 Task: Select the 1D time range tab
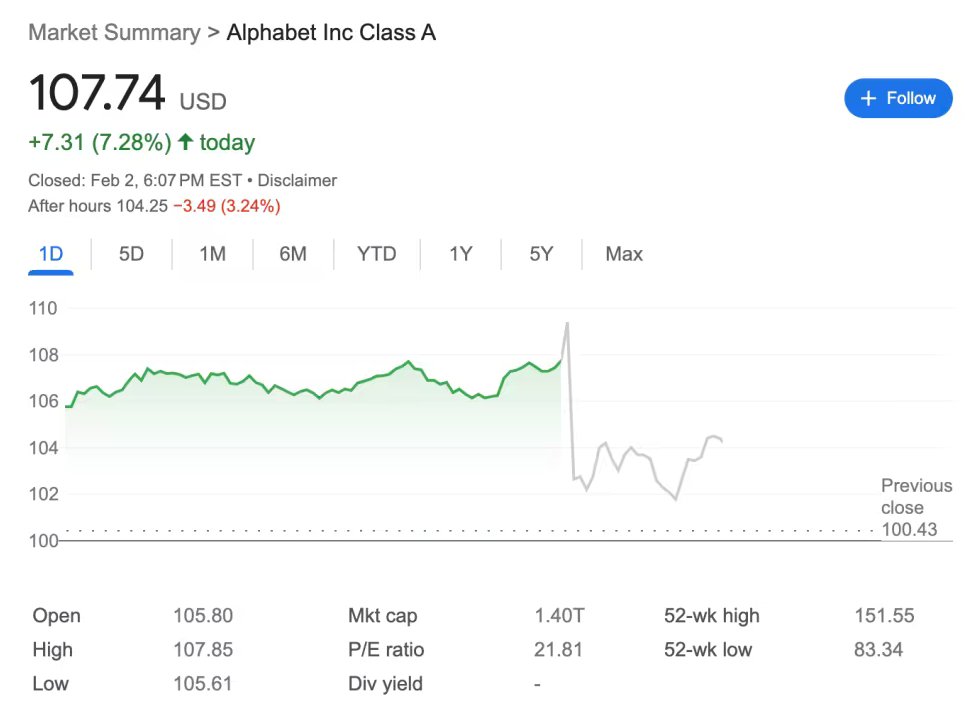point(51,254)
